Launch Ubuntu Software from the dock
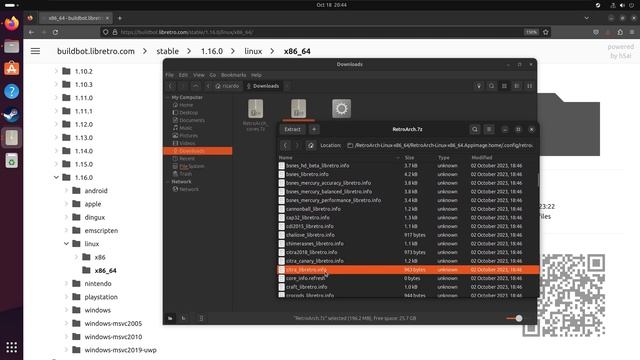The width and height of the screenshot is (640, 360). click(11, 69)
